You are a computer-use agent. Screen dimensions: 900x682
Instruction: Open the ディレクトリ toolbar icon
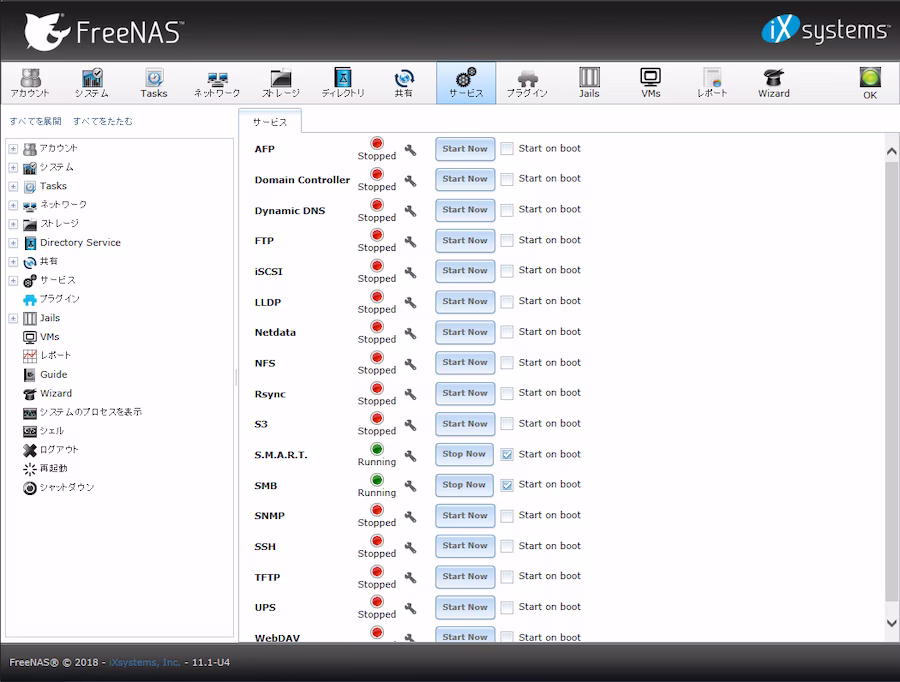coord(343,83)
